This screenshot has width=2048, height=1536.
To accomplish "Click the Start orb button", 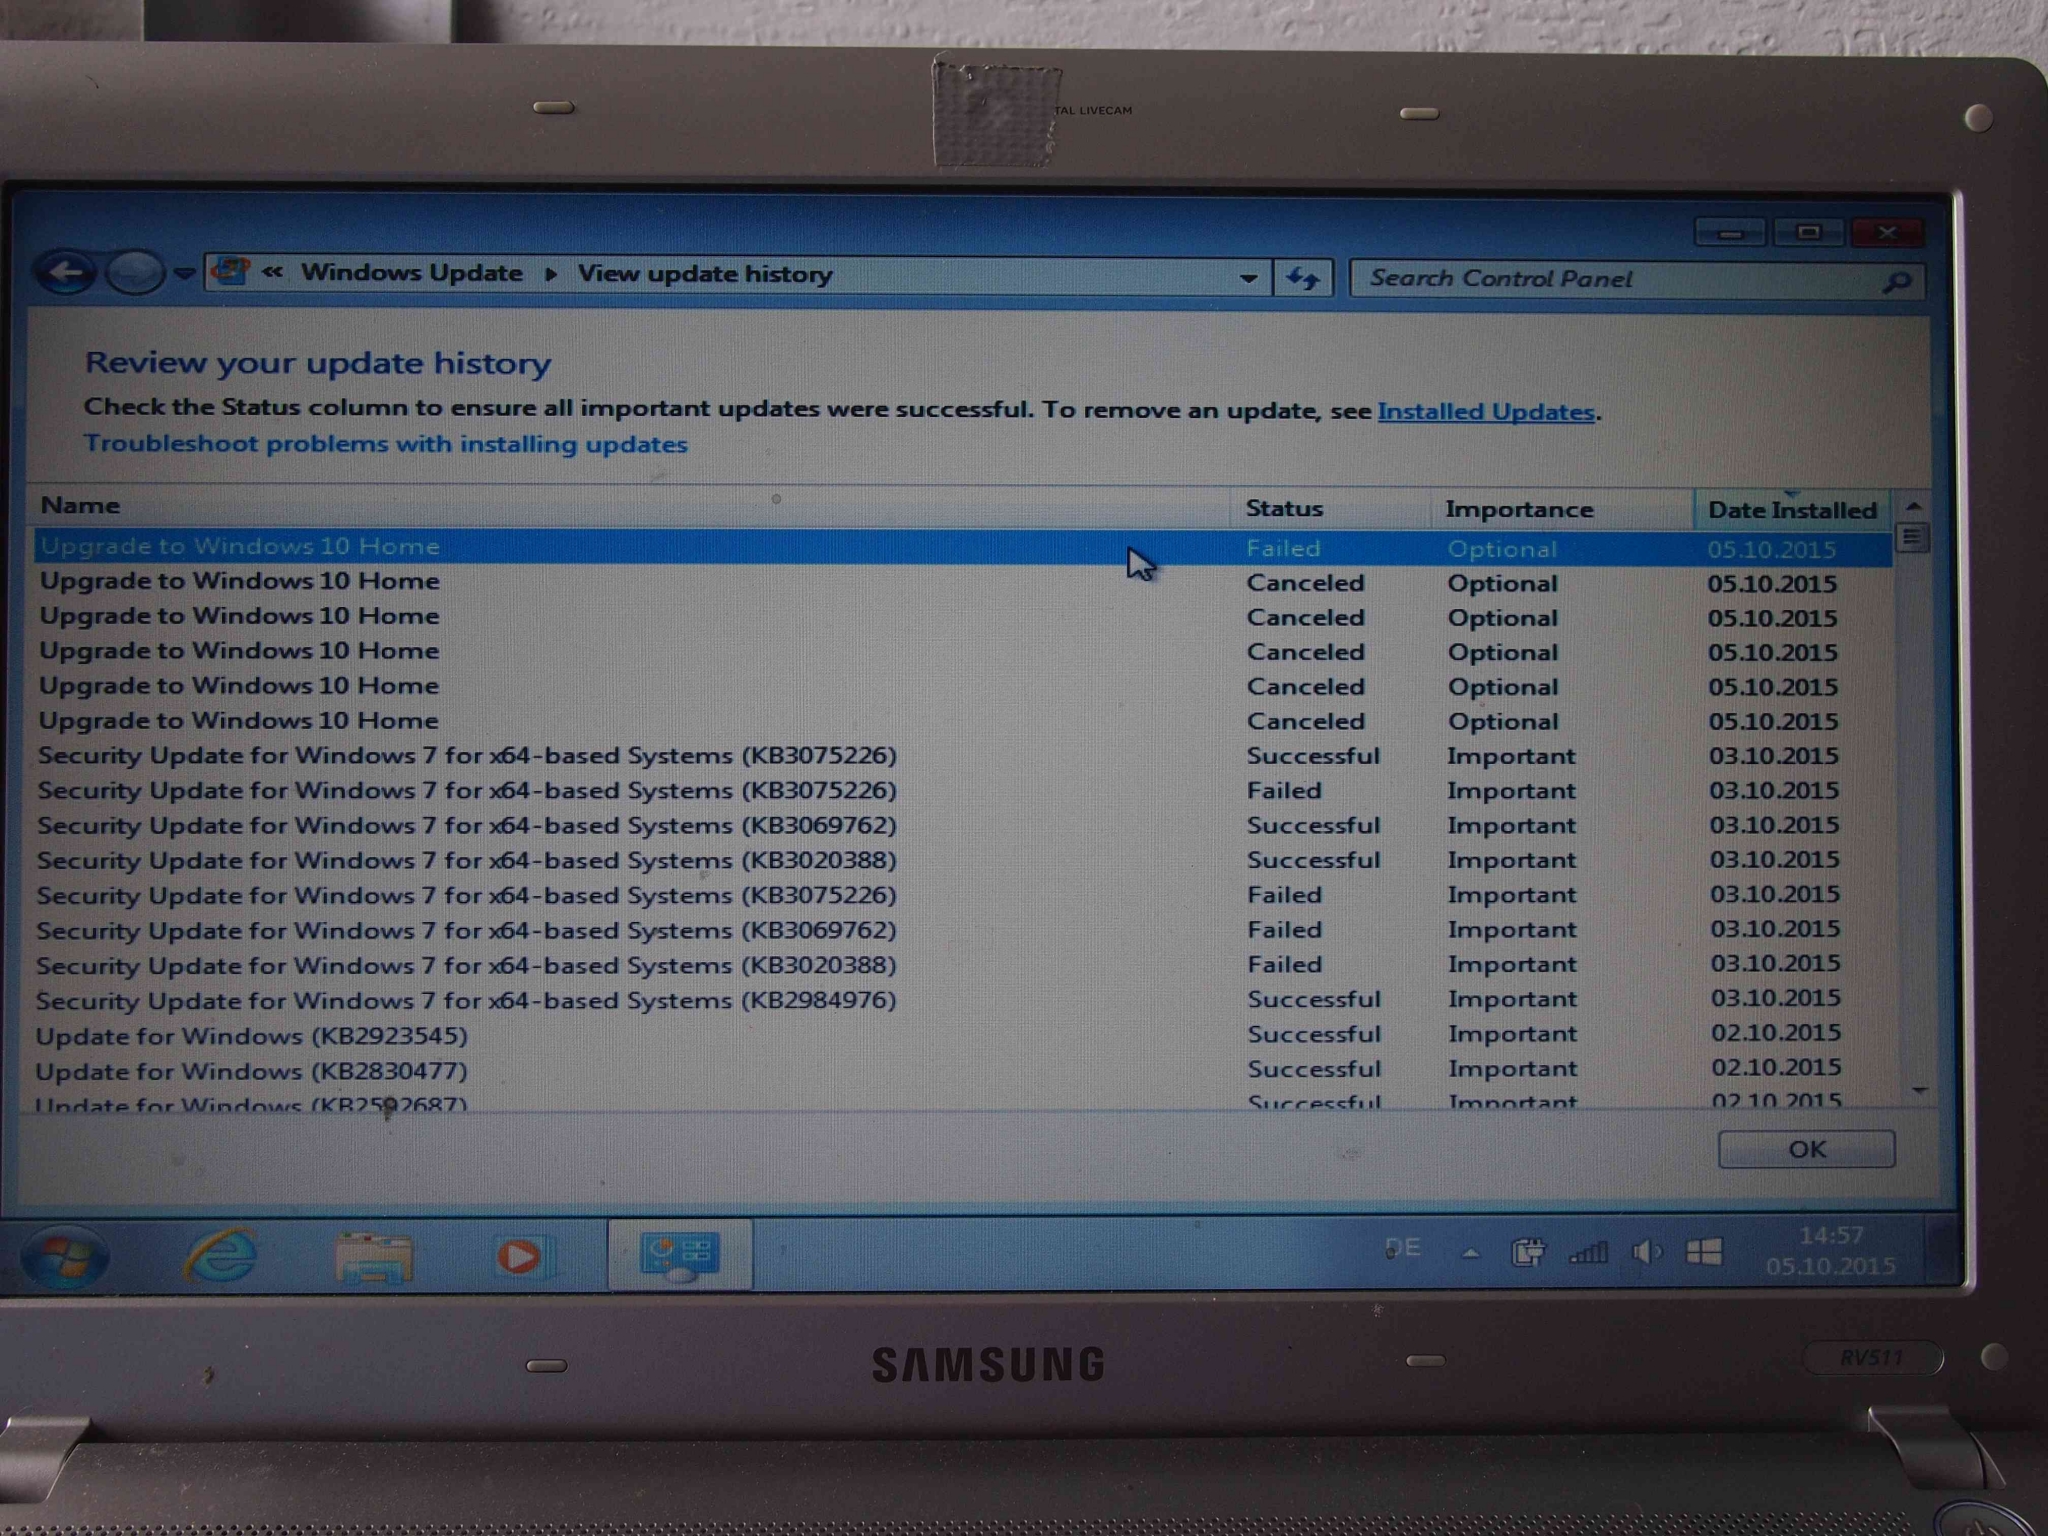I will (x=65, y=1256).
